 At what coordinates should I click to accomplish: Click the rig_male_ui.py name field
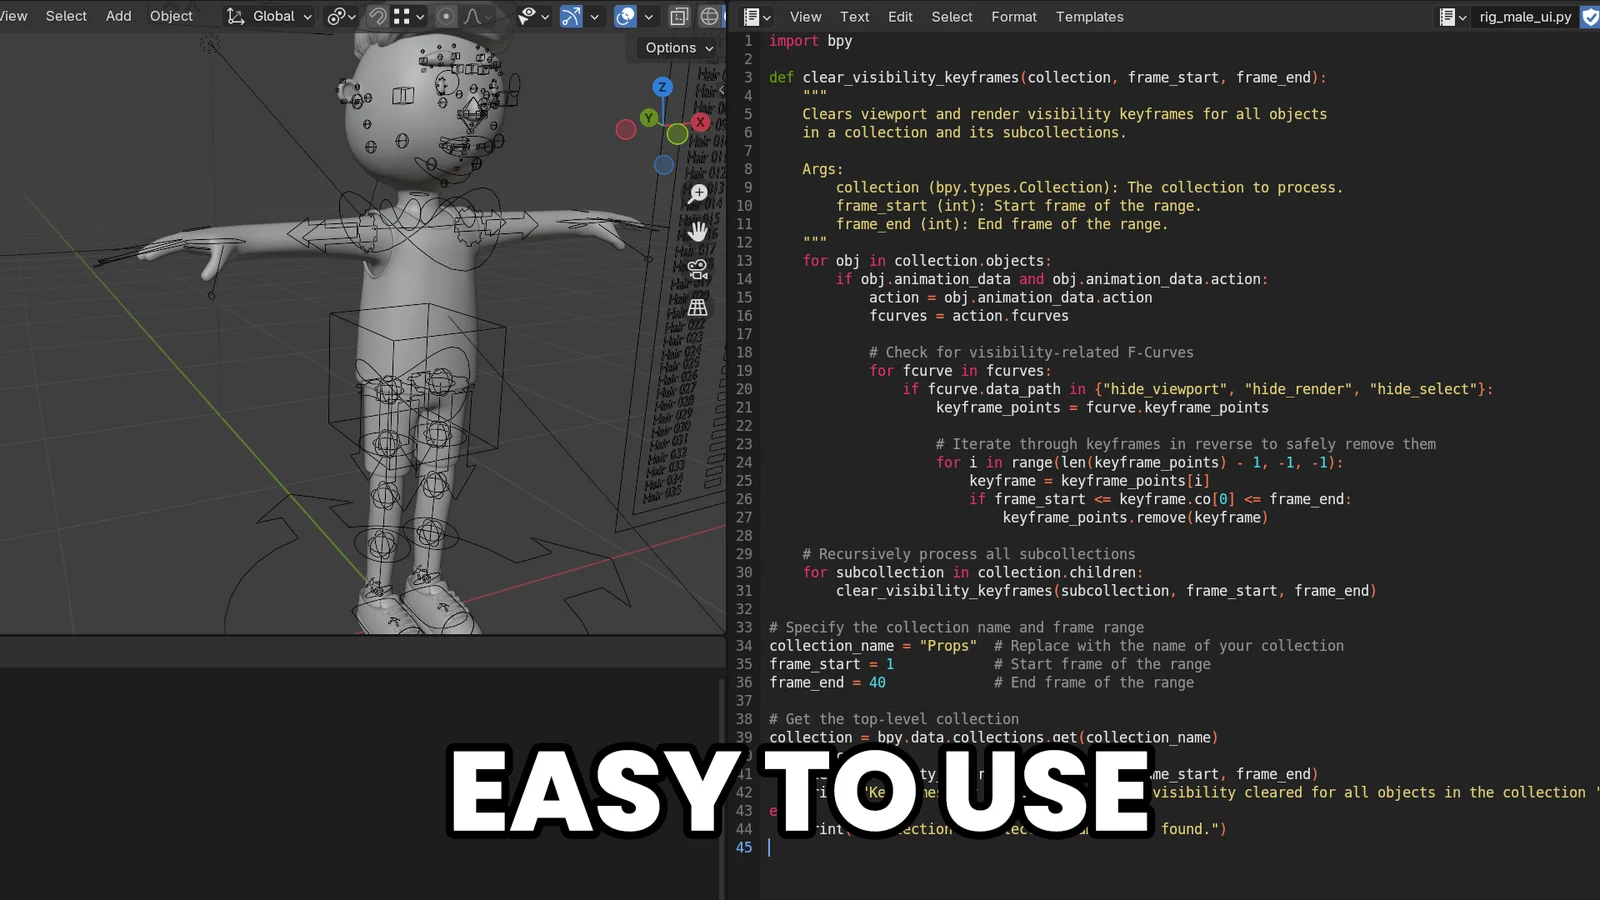1524,17
